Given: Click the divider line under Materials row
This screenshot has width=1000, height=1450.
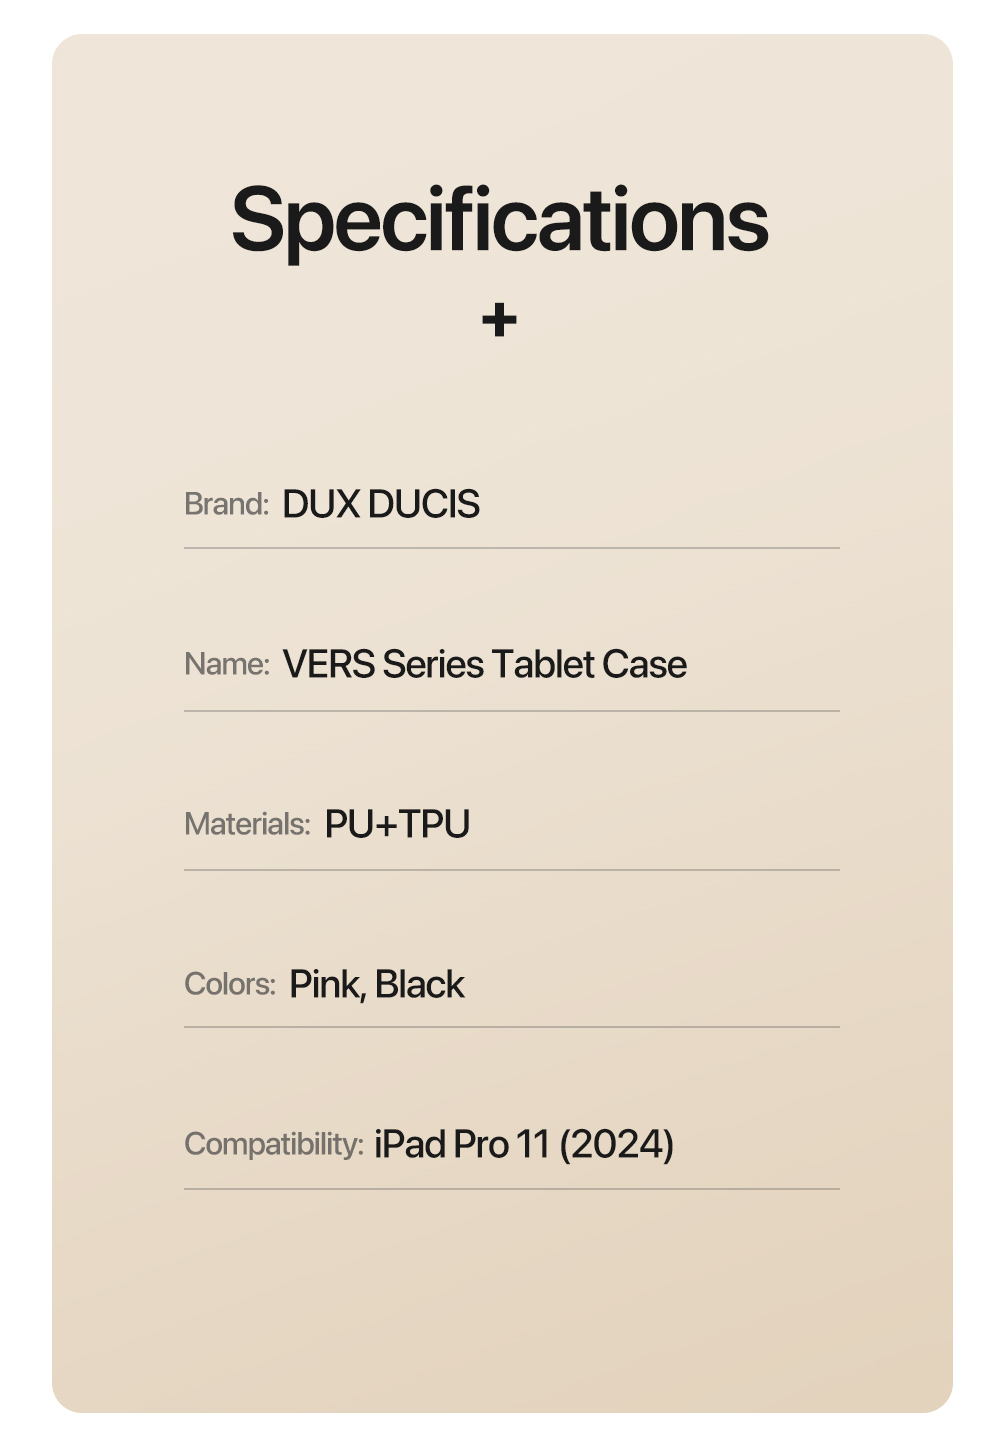Looking at the screenshot, I should (512, 870).
